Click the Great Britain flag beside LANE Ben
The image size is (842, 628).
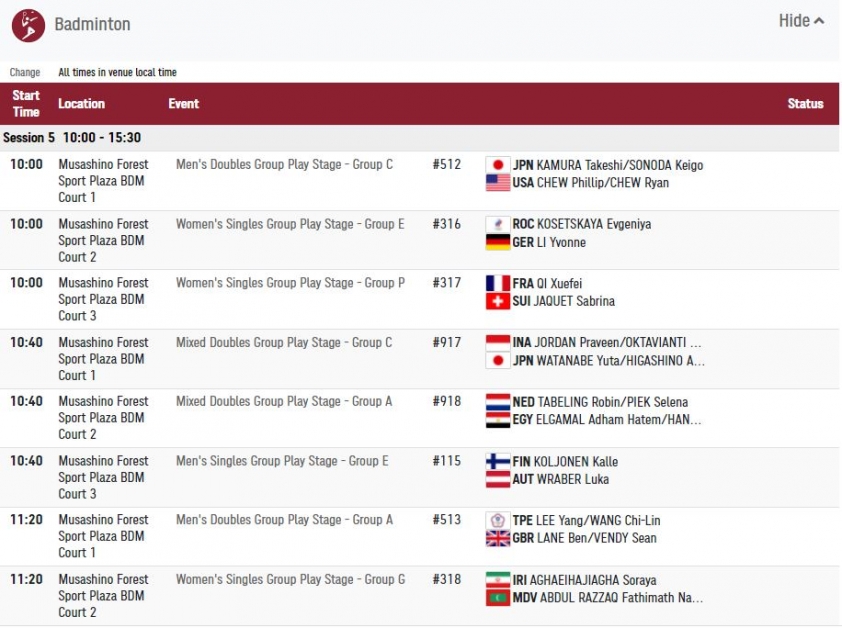click(498, 538)
